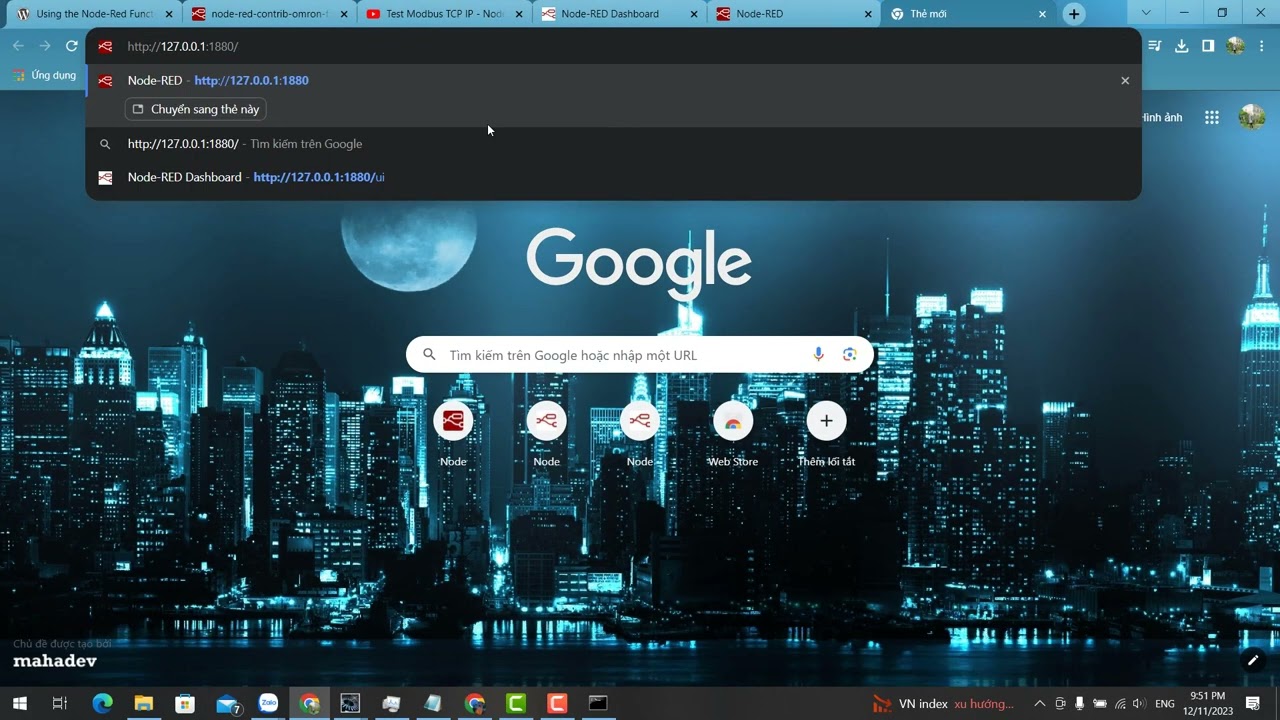Launch Microsoft Edge from the taskbar

102,703
